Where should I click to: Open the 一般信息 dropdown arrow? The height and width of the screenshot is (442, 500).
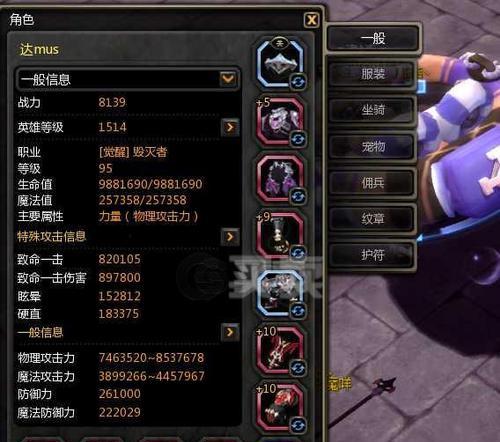228,79
